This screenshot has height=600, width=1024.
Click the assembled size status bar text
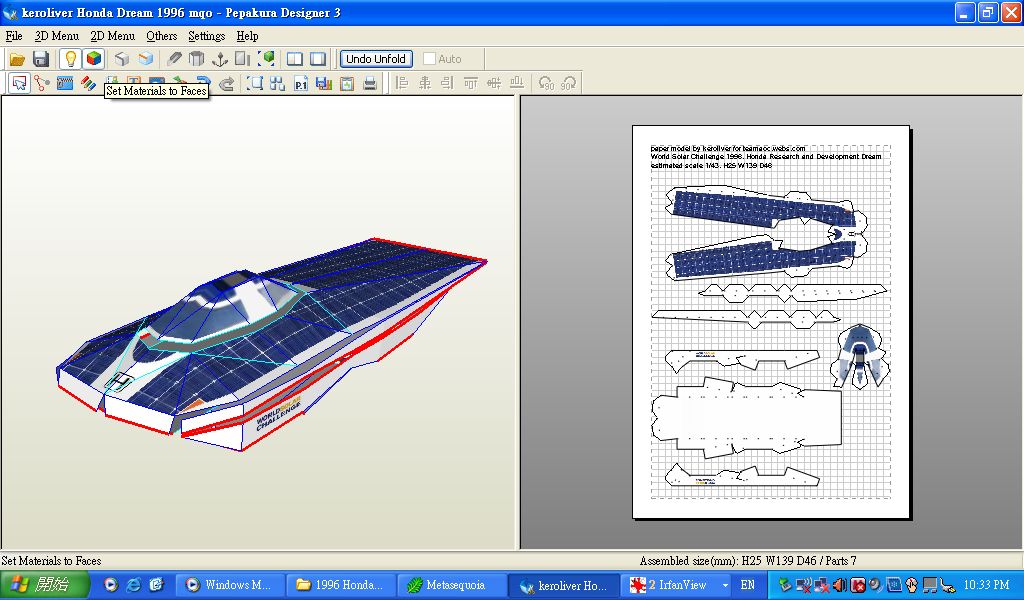point(748,560)
